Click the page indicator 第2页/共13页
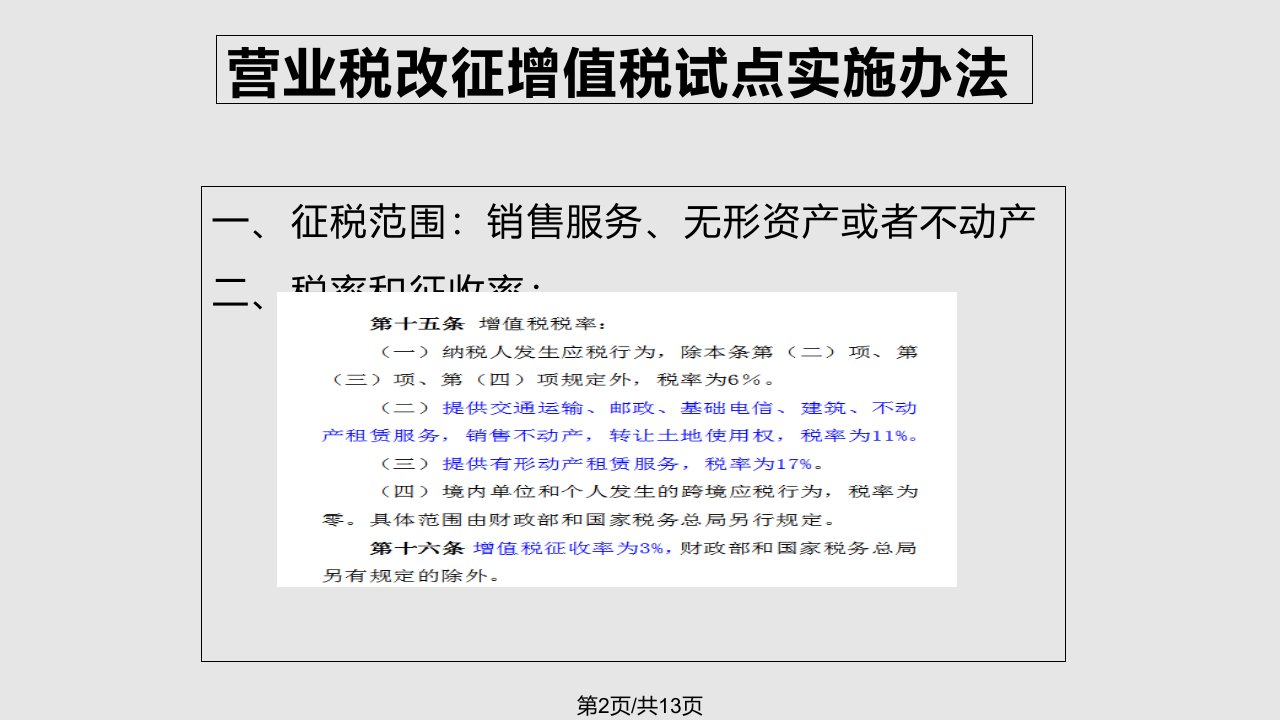 640,705
